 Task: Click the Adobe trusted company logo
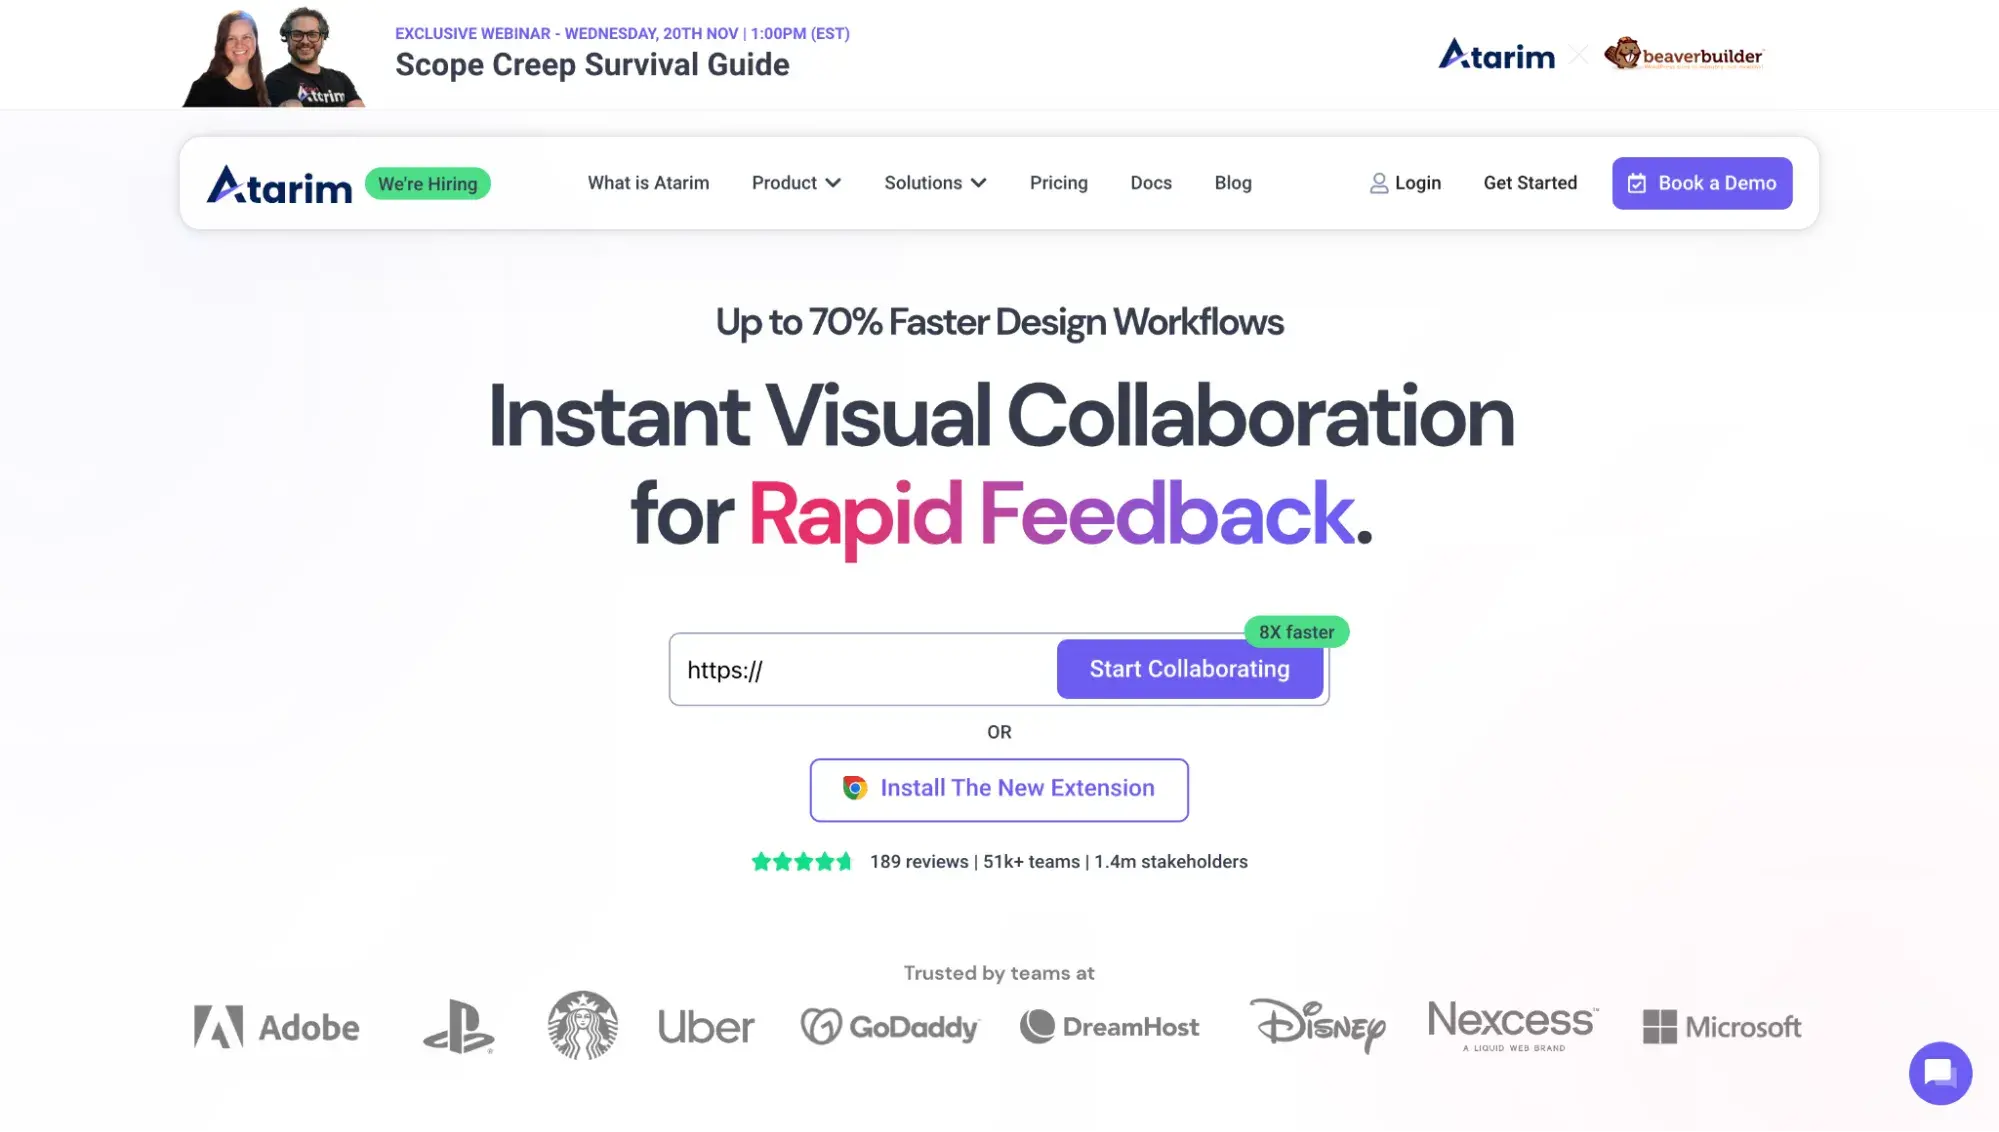click(275, 1024)
